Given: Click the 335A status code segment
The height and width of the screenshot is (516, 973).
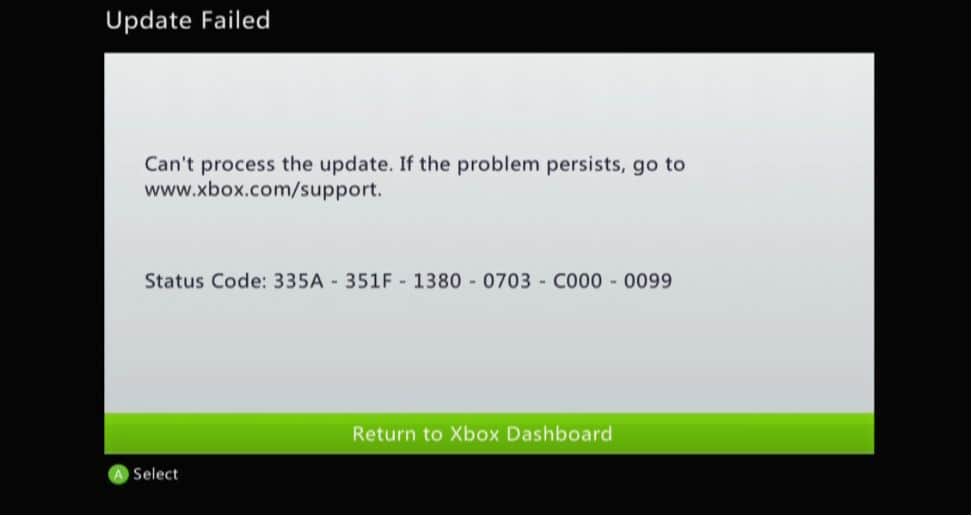Looking at the screenshot, I should pyautogui.click(x=298, y=281).
